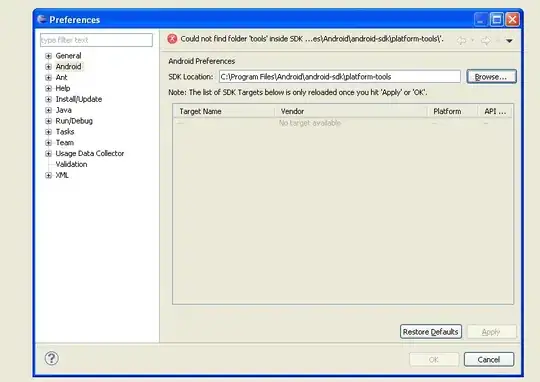Click the help question mark icon

point(52,358)
